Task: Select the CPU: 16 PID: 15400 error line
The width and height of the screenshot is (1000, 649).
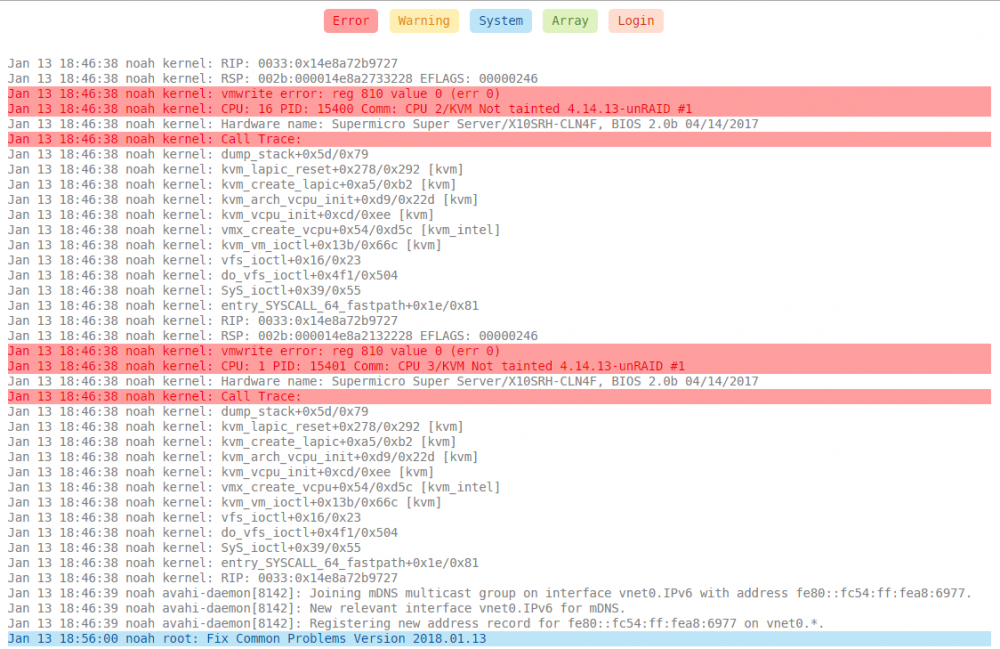Action: (x=499, y=109)
